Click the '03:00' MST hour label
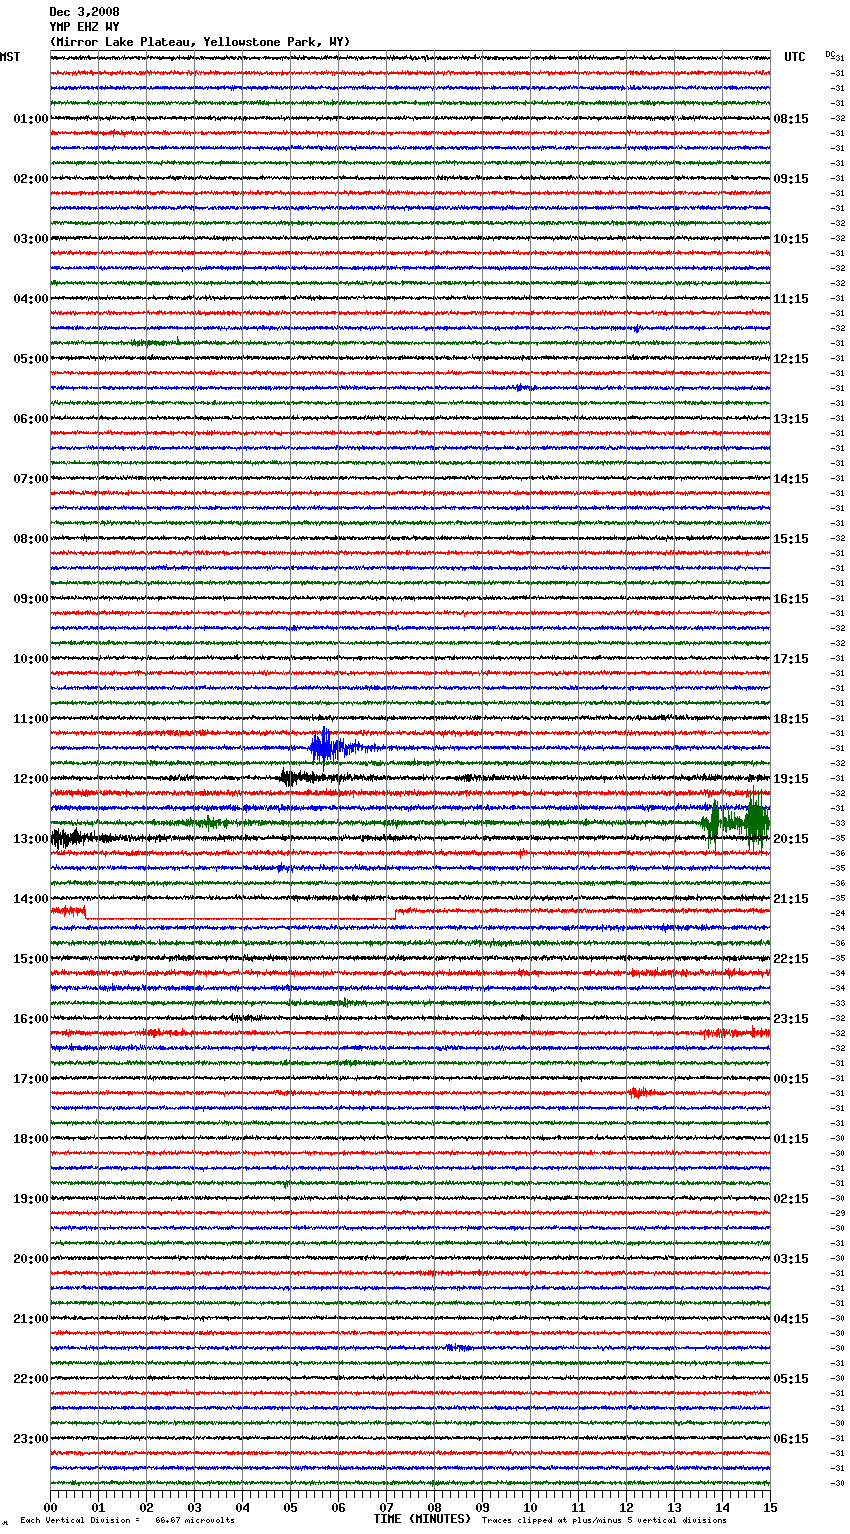 30,239
